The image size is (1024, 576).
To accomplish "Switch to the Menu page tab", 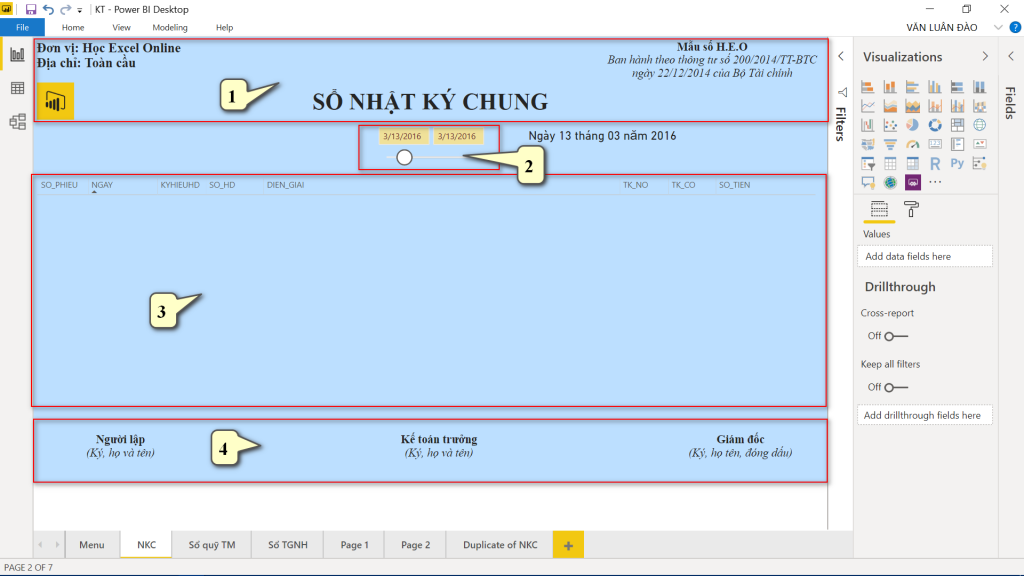I will coord(92,544).
